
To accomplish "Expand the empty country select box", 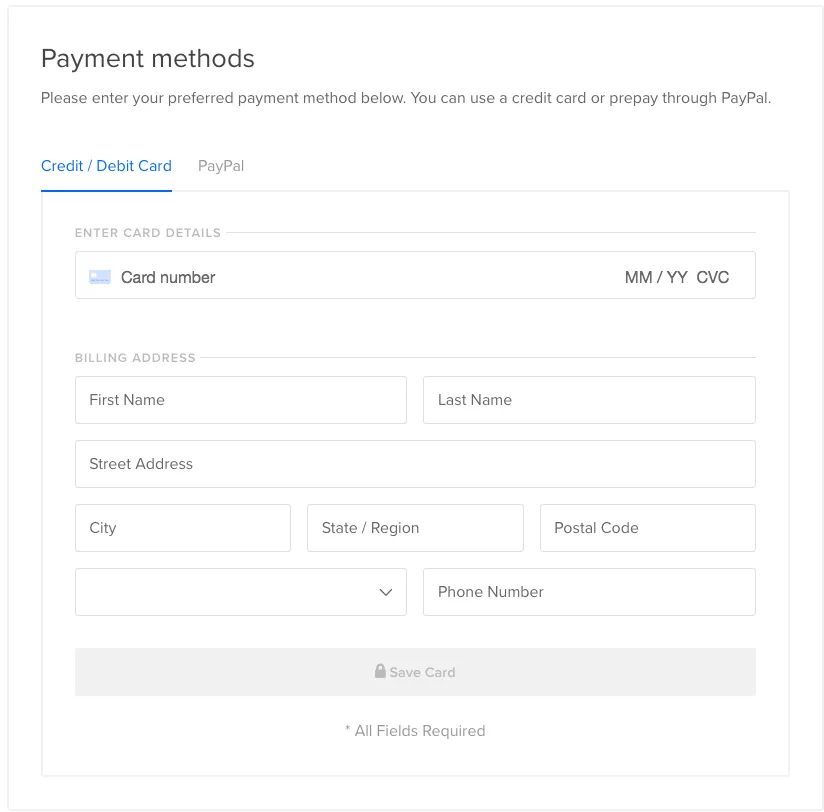I will pos(241,592).
